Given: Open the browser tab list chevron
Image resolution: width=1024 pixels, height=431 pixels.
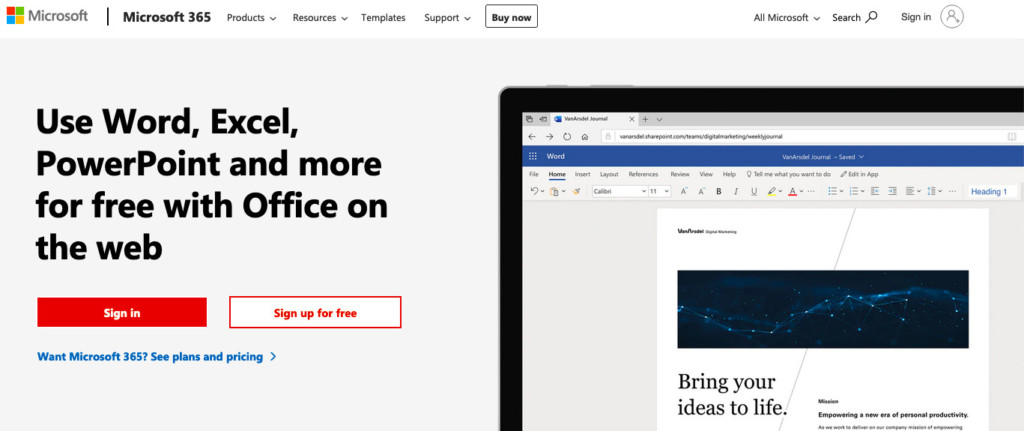Looking at the screenshot, I should 660,120.
